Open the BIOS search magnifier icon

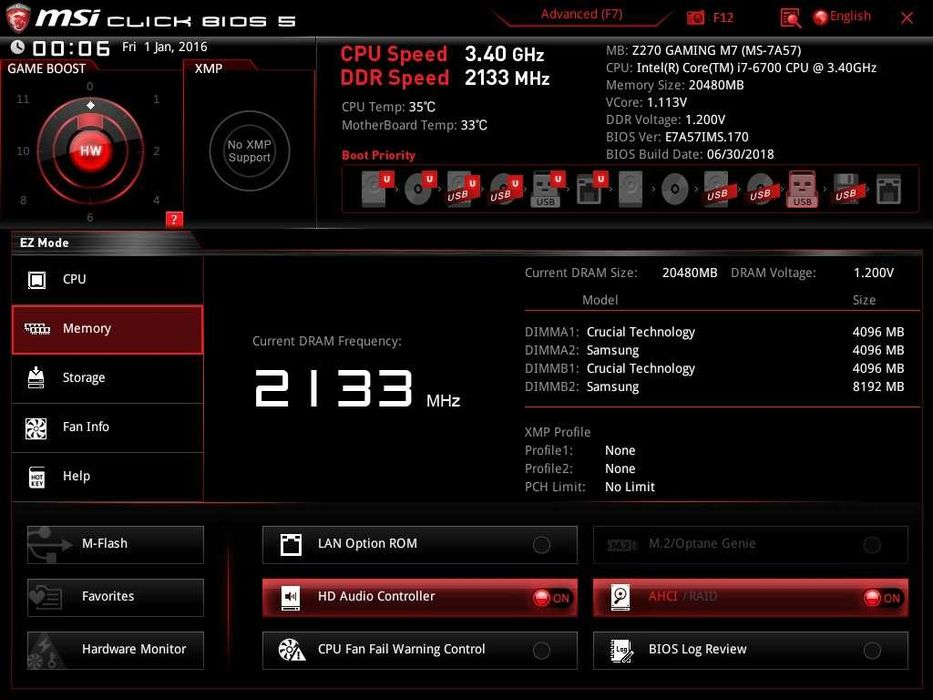pos(790,18)
